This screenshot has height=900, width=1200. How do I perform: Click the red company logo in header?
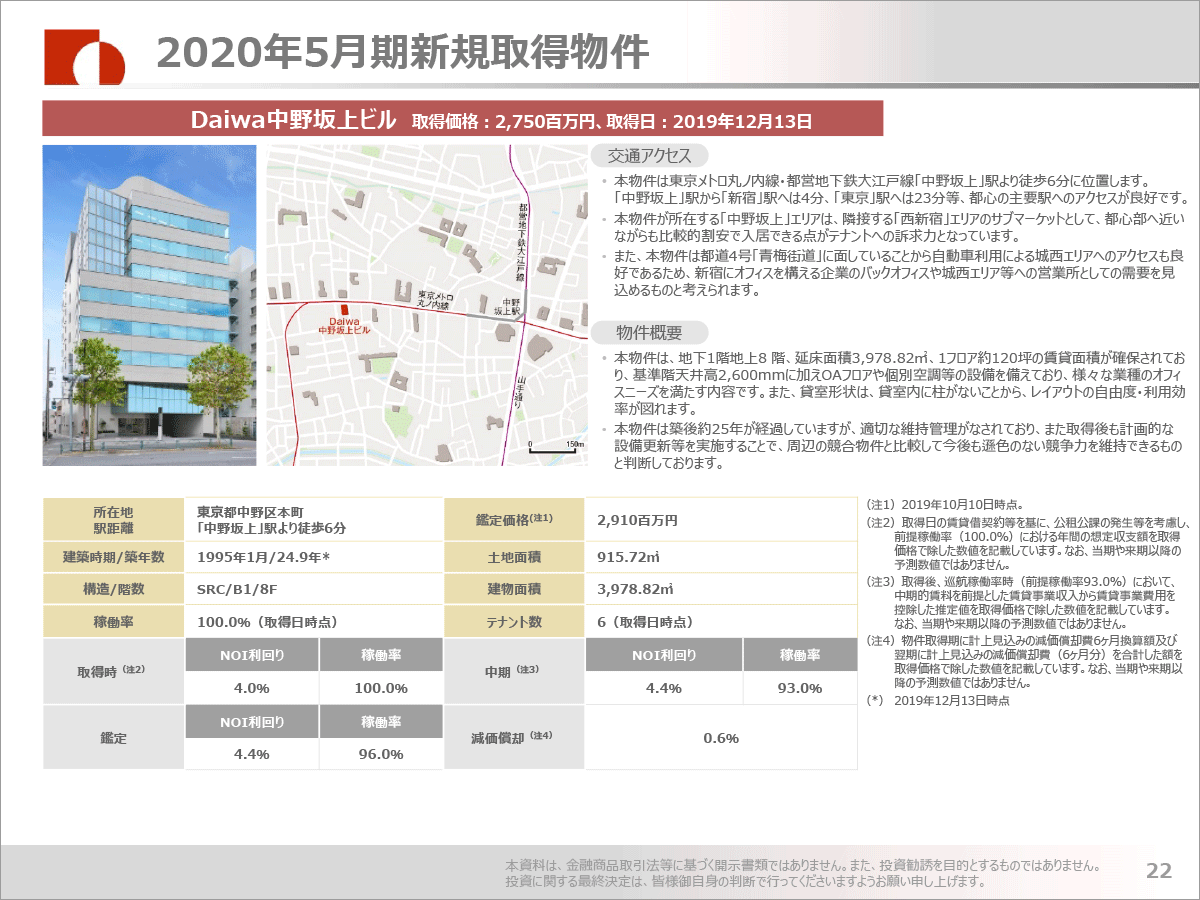coord(84,57)
